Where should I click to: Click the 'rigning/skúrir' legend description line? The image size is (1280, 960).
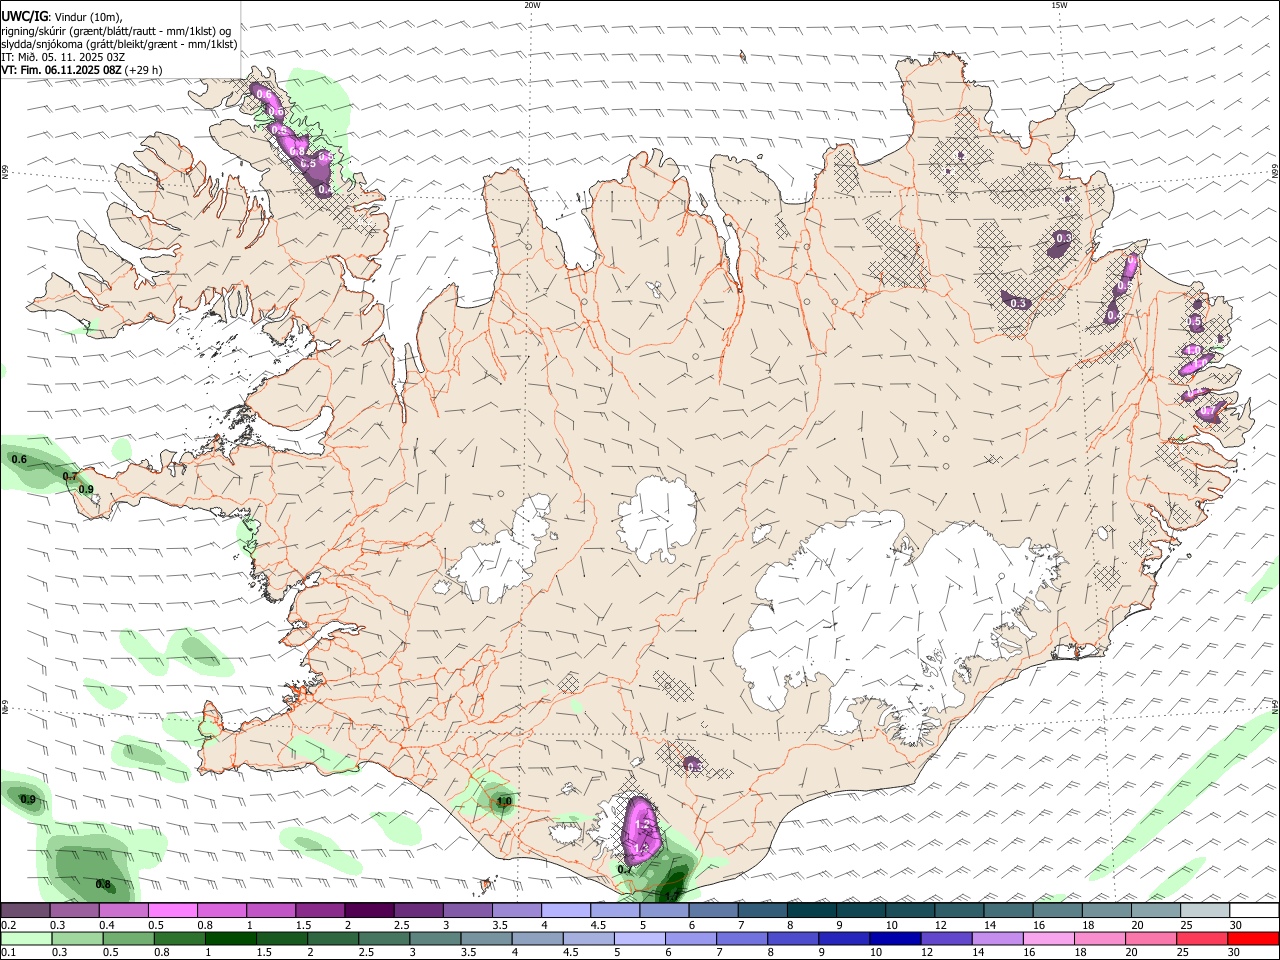pyautogui.click(x=116, y=31)
